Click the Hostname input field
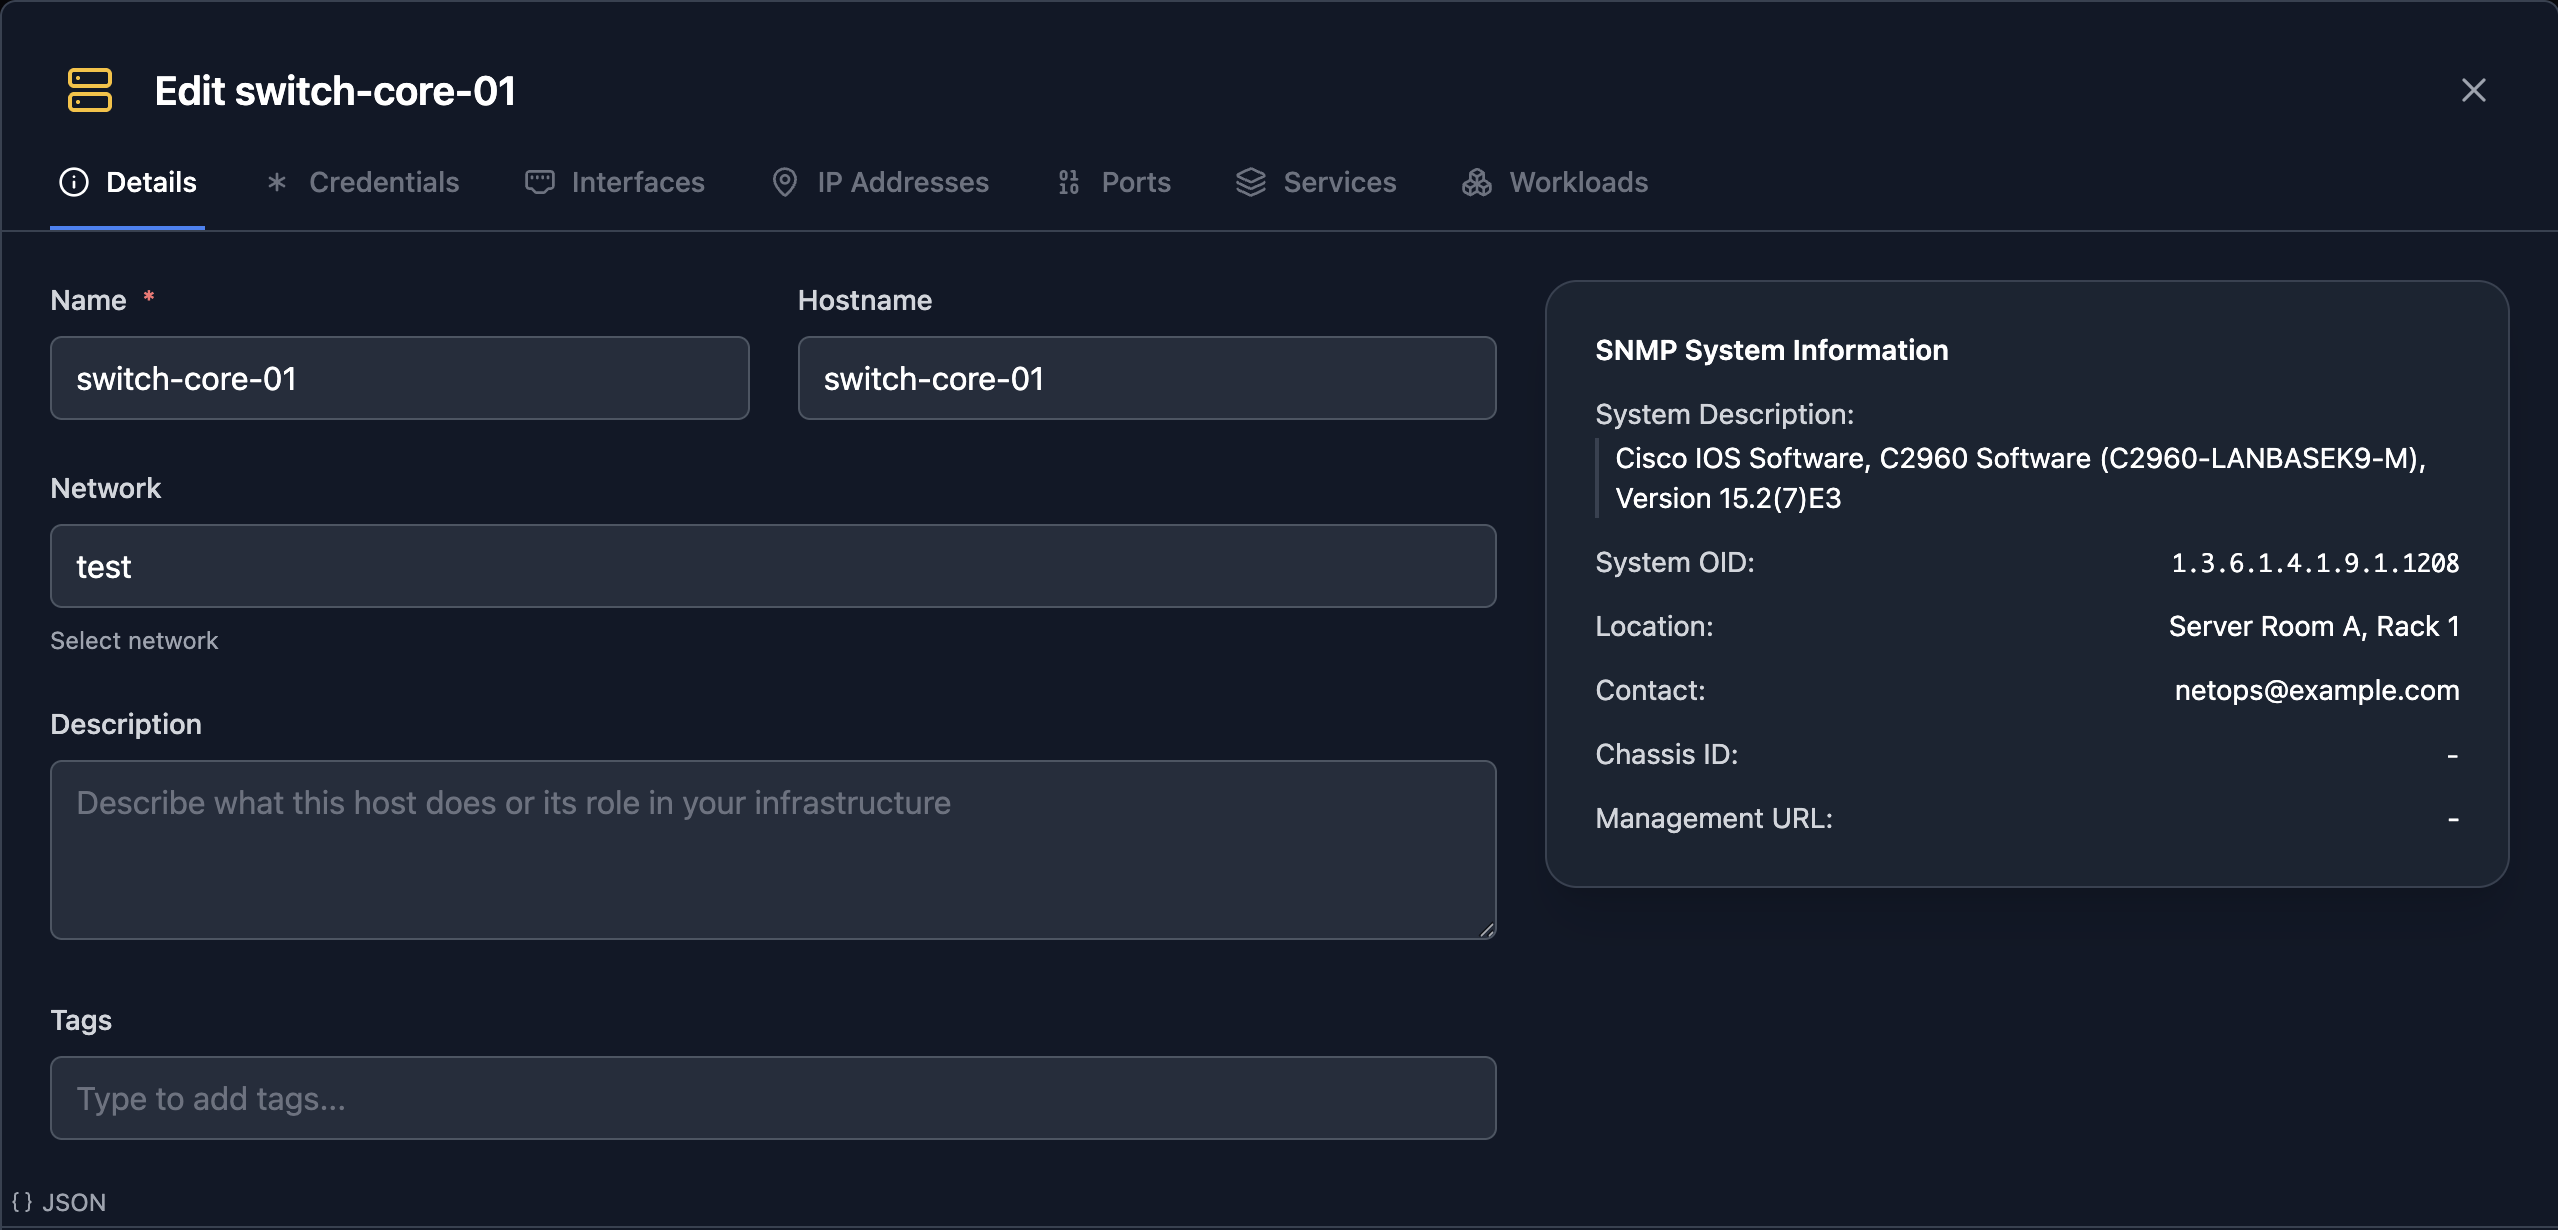 1147,378
